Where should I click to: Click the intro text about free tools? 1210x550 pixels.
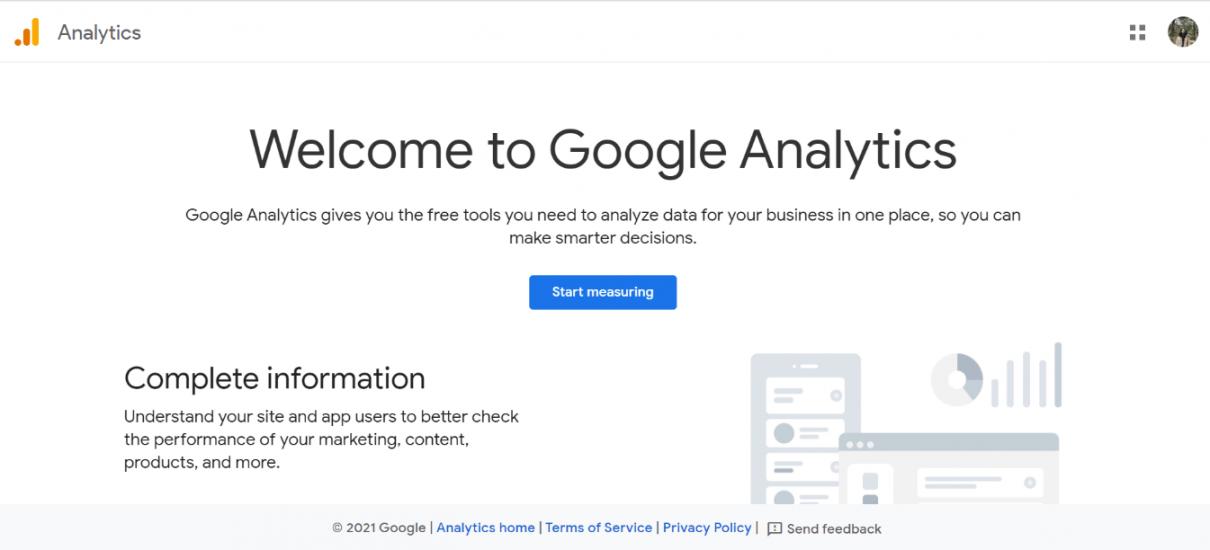[603, 226]
